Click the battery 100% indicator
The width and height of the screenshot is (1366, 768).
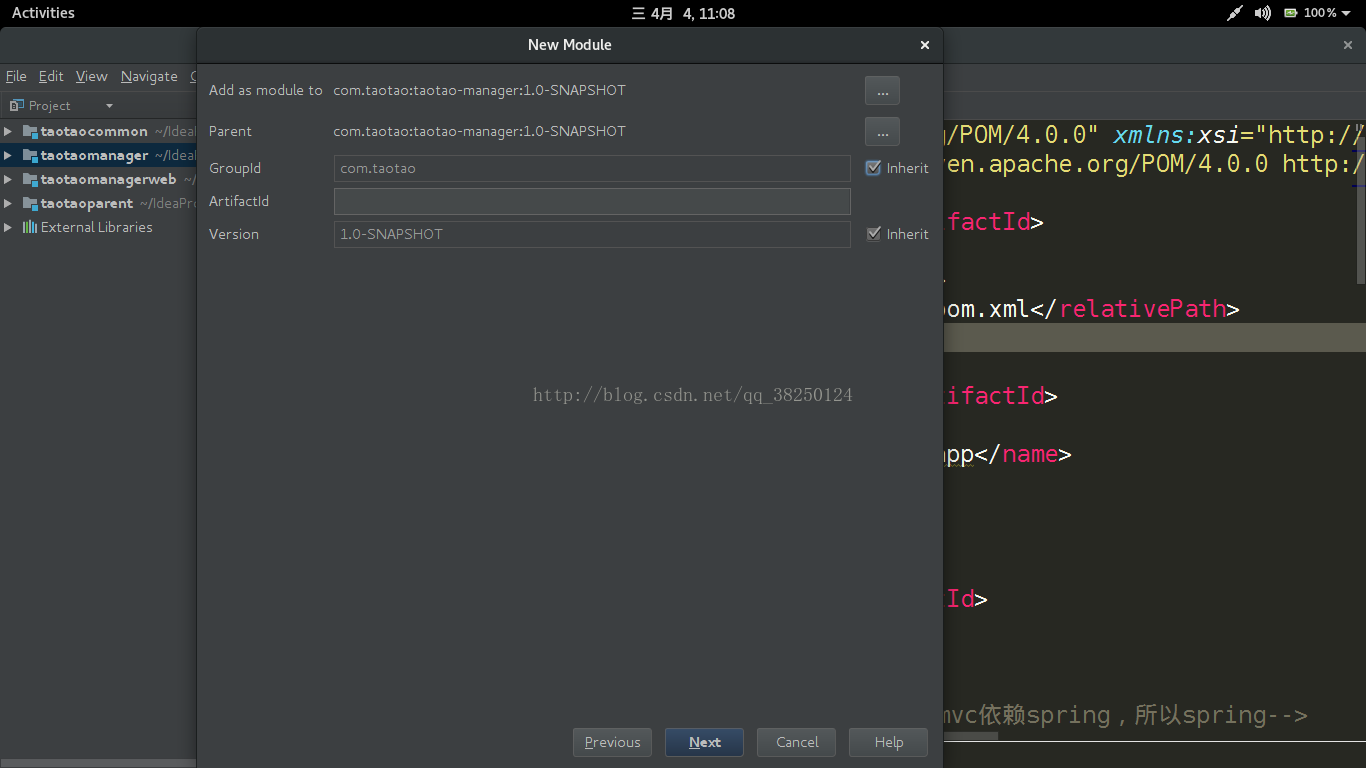(x=1310, y=13)
